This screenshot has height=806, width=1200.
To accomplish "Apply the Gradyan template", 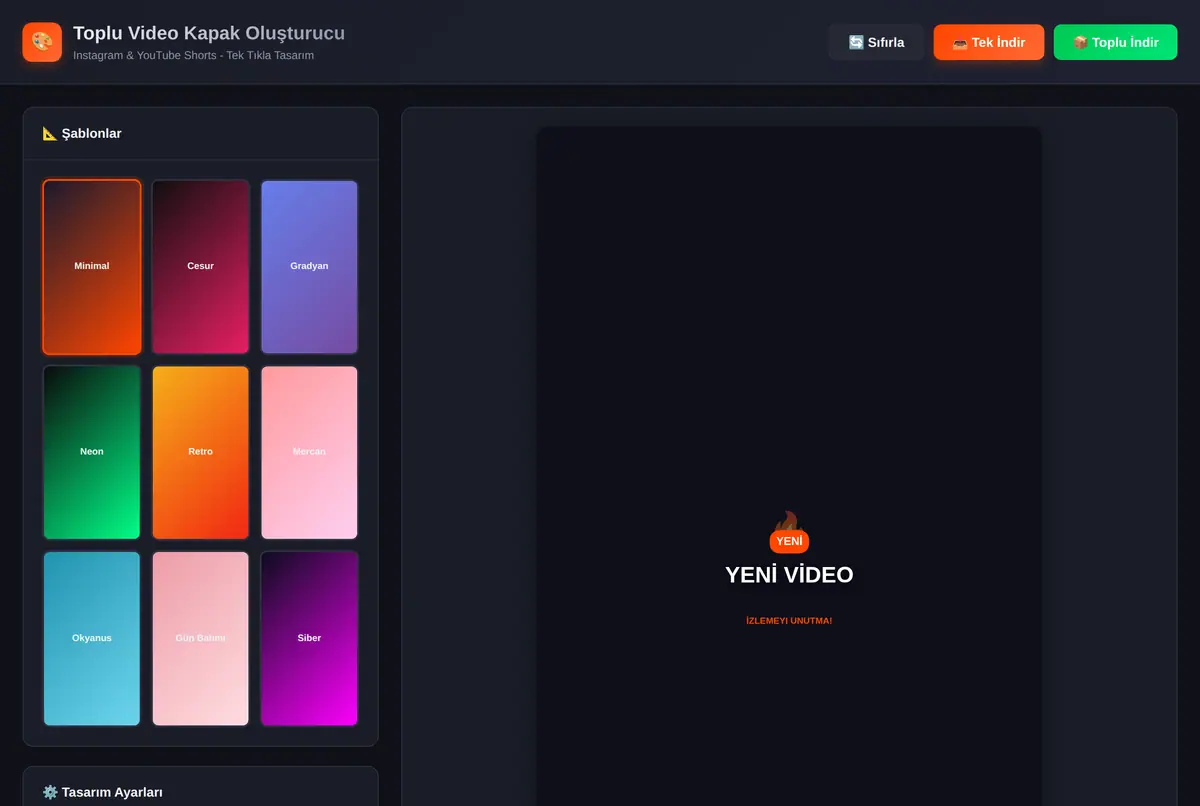I will click(309, 267).
